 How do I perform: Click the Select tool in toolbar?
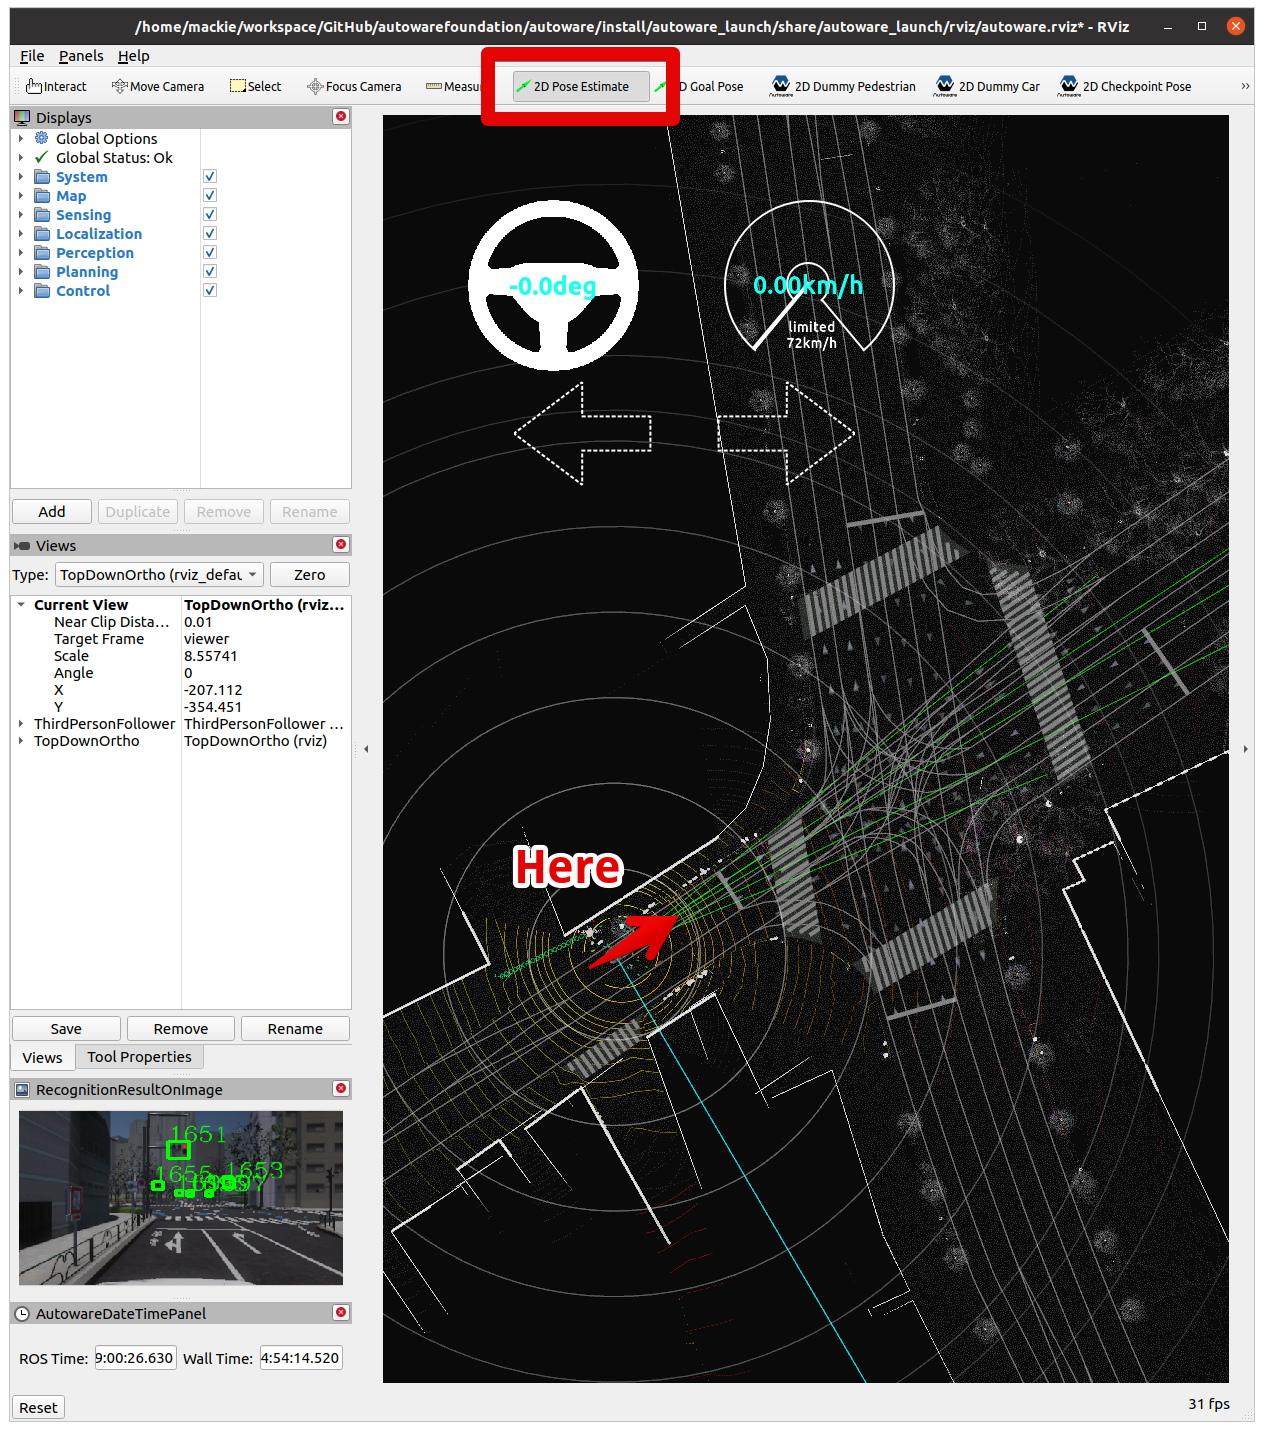tap(256, 87)
